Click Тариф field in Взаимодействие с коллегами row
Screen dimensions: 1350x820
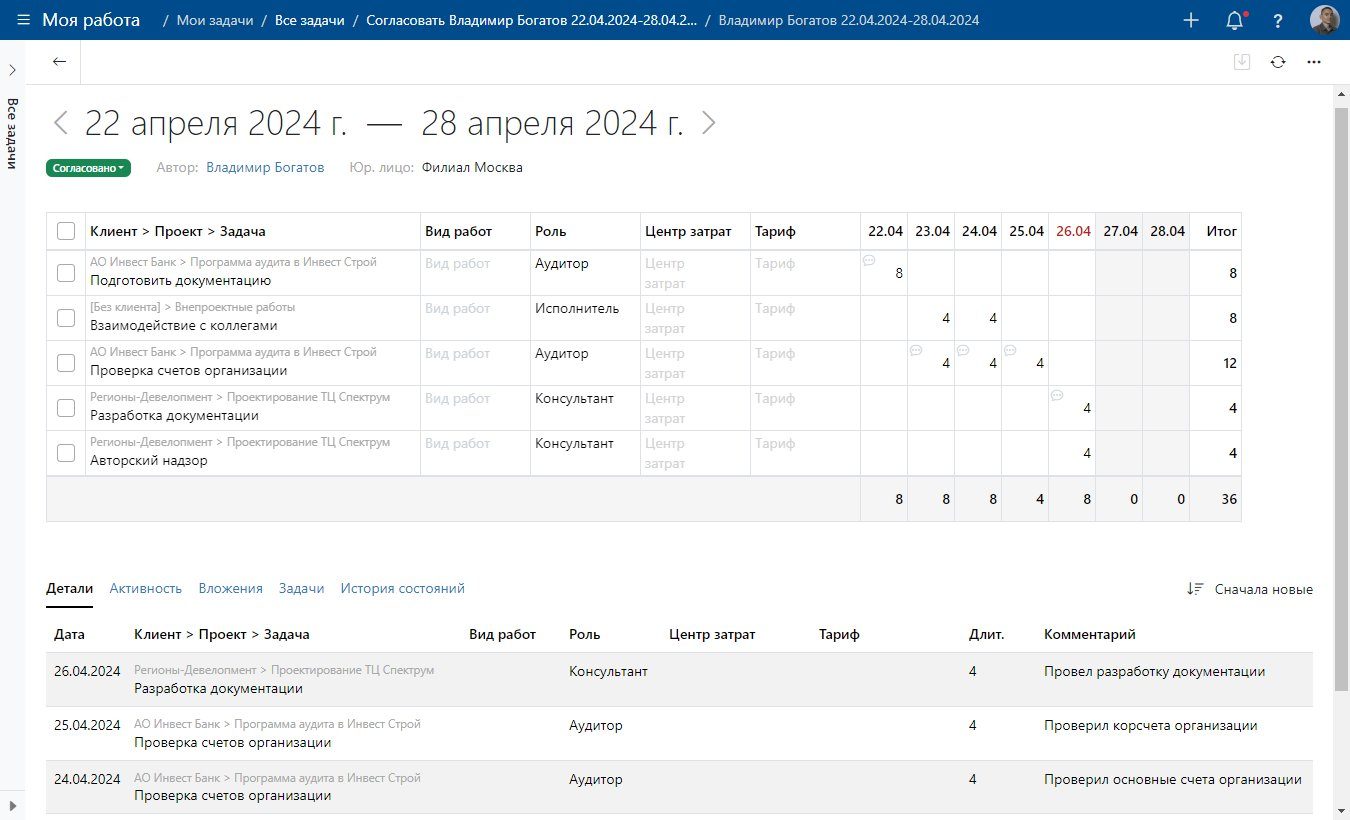pos(805,318)
